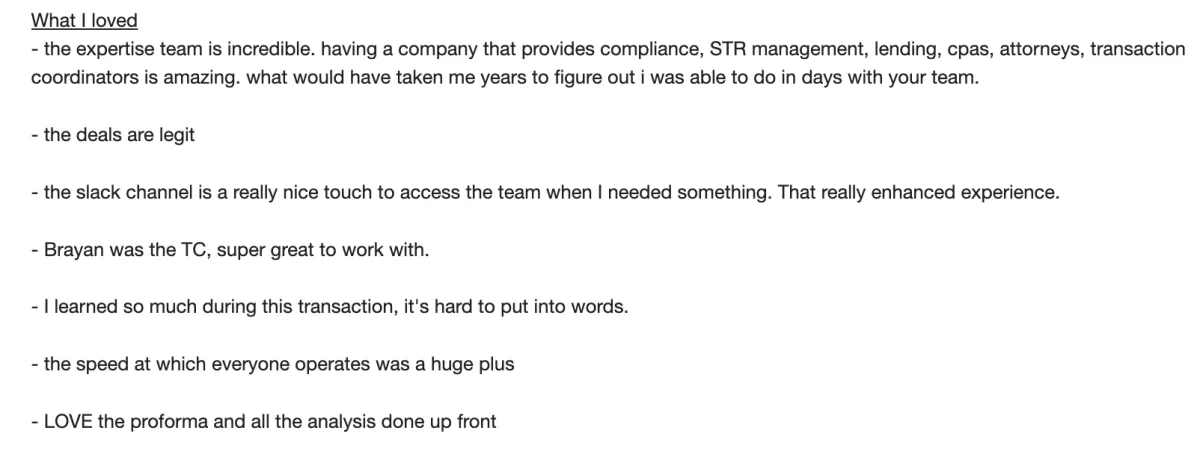
Task: Click the underlined 'What I loved' heading
Action: pos(84,20)
